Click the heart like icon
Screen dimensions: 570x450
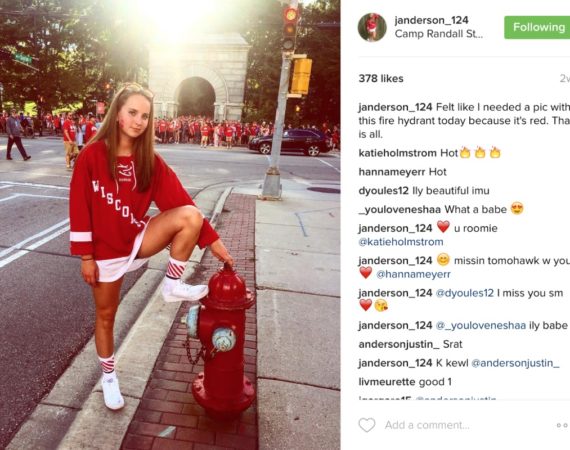(x=367, y=425)
